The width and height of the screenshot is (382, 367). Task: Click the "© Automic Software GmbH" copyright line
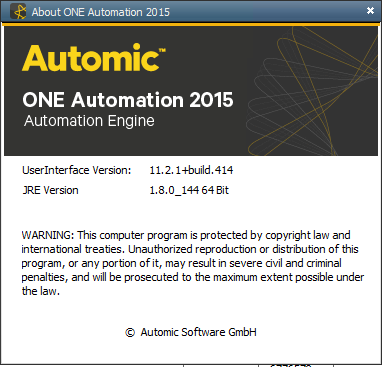(x=191, y=332)
